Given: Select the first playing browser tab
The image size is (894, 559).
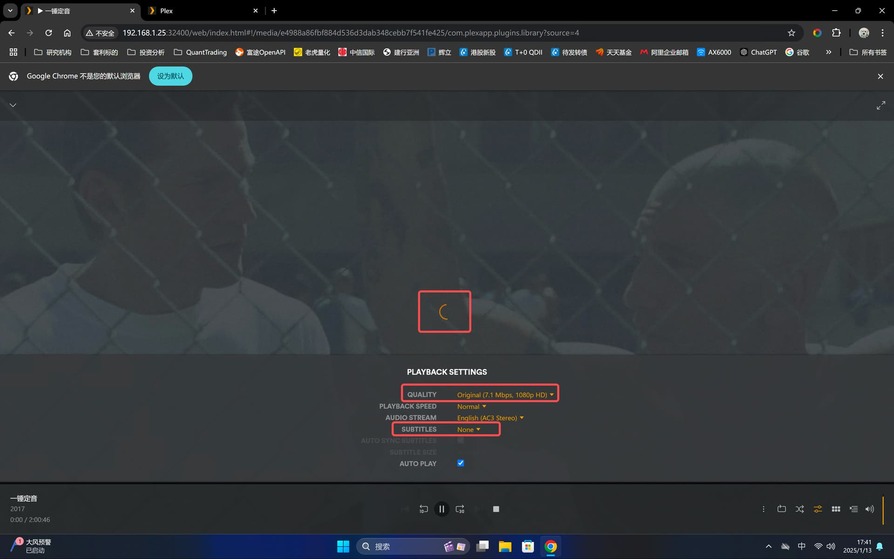Looking at the screenshot, I should (x=80, y=10).
